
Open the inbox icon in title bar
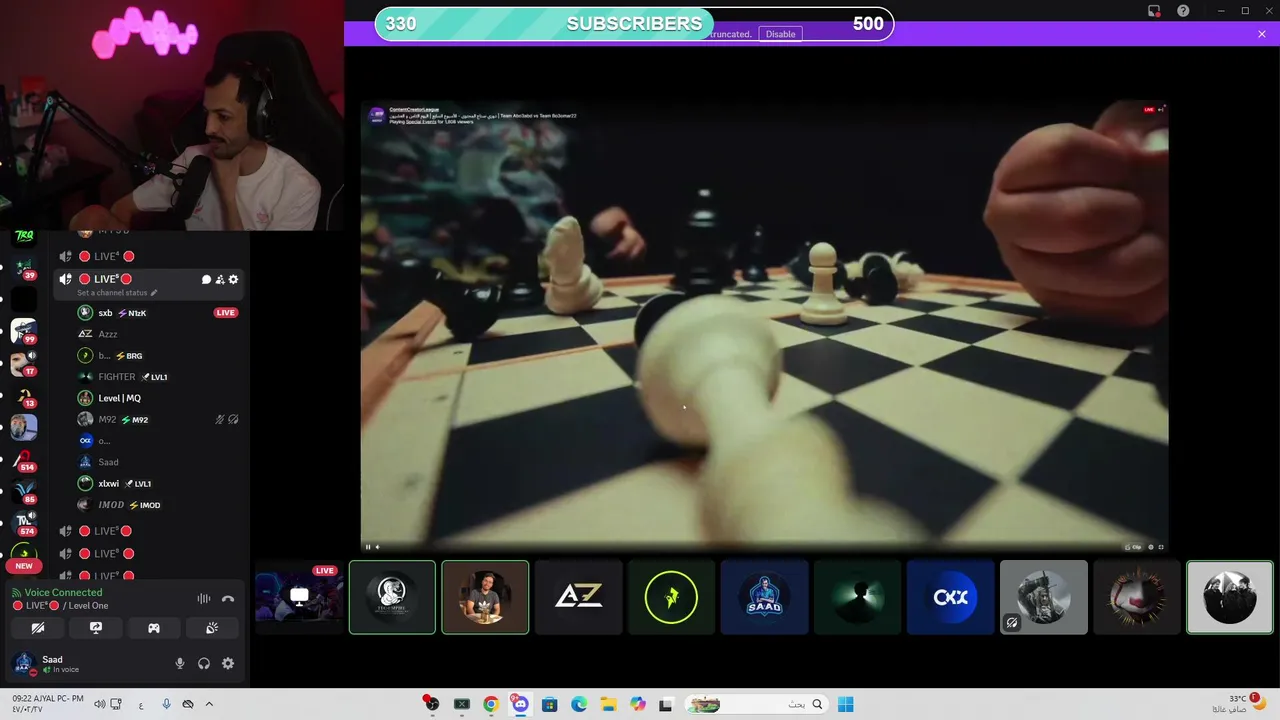(1154, 11)
